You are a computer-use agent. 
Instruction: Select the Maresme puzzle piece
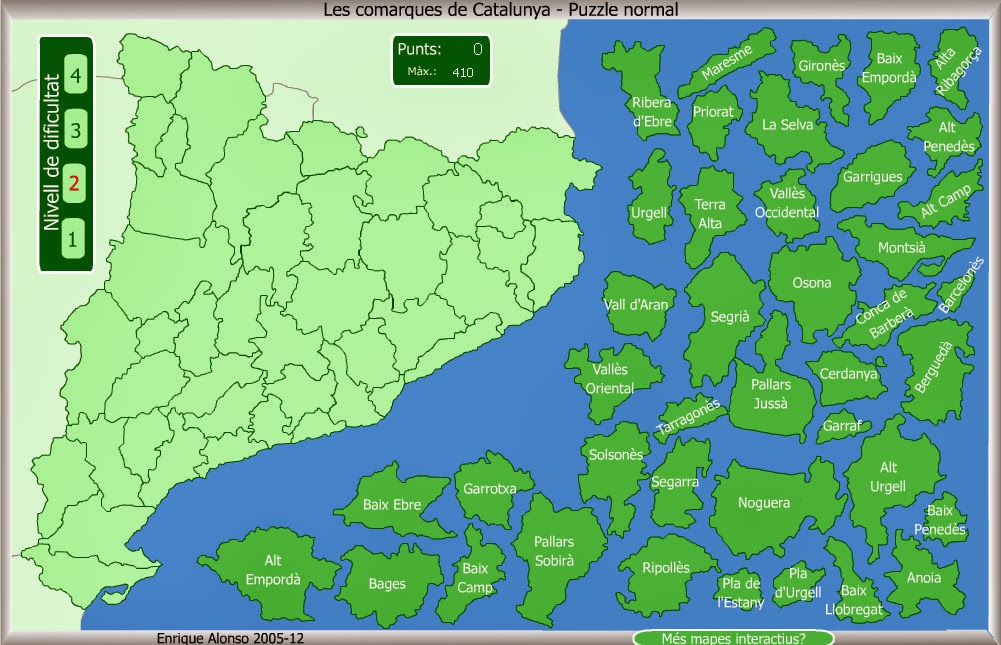[x=731, y=58]
